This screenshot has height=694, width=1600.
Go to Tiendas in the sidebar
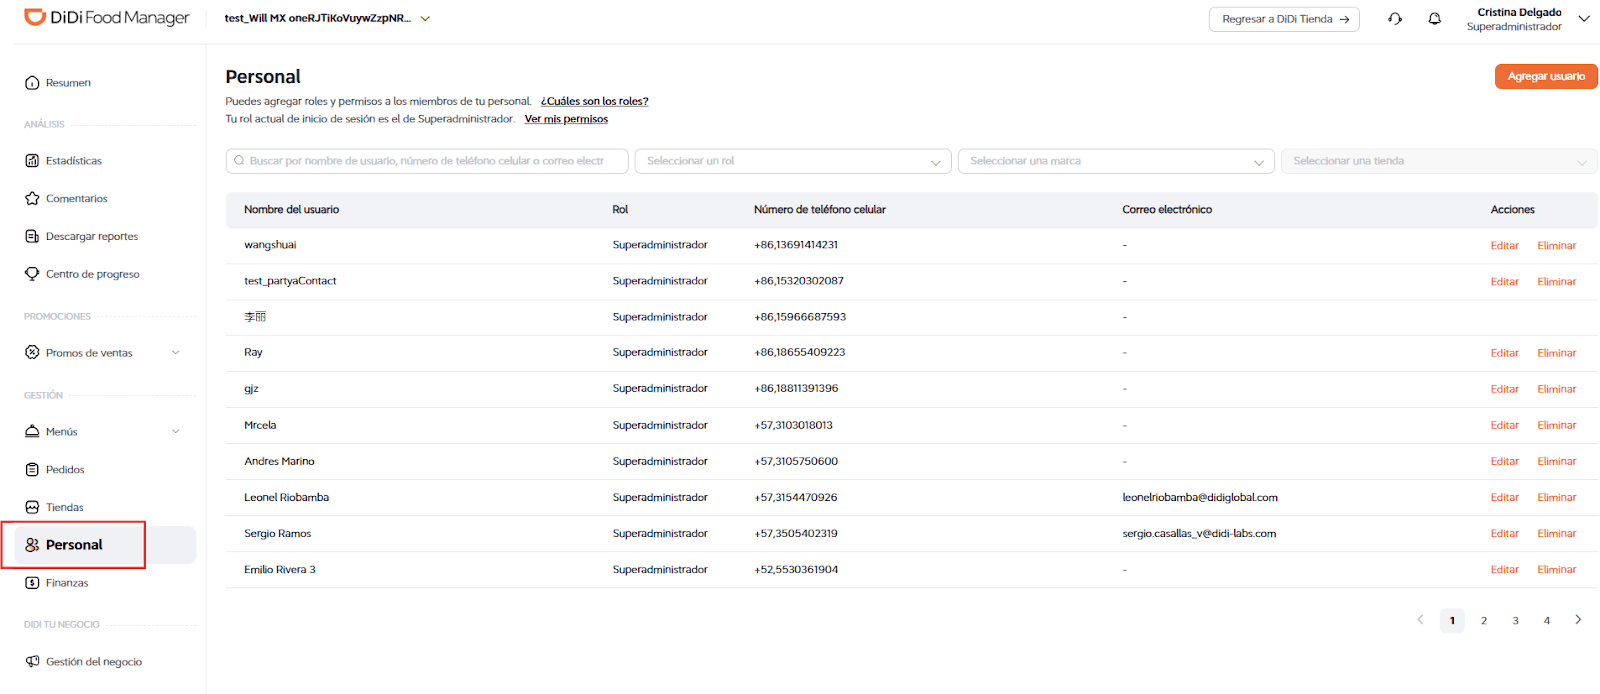[x=64, y=508]
